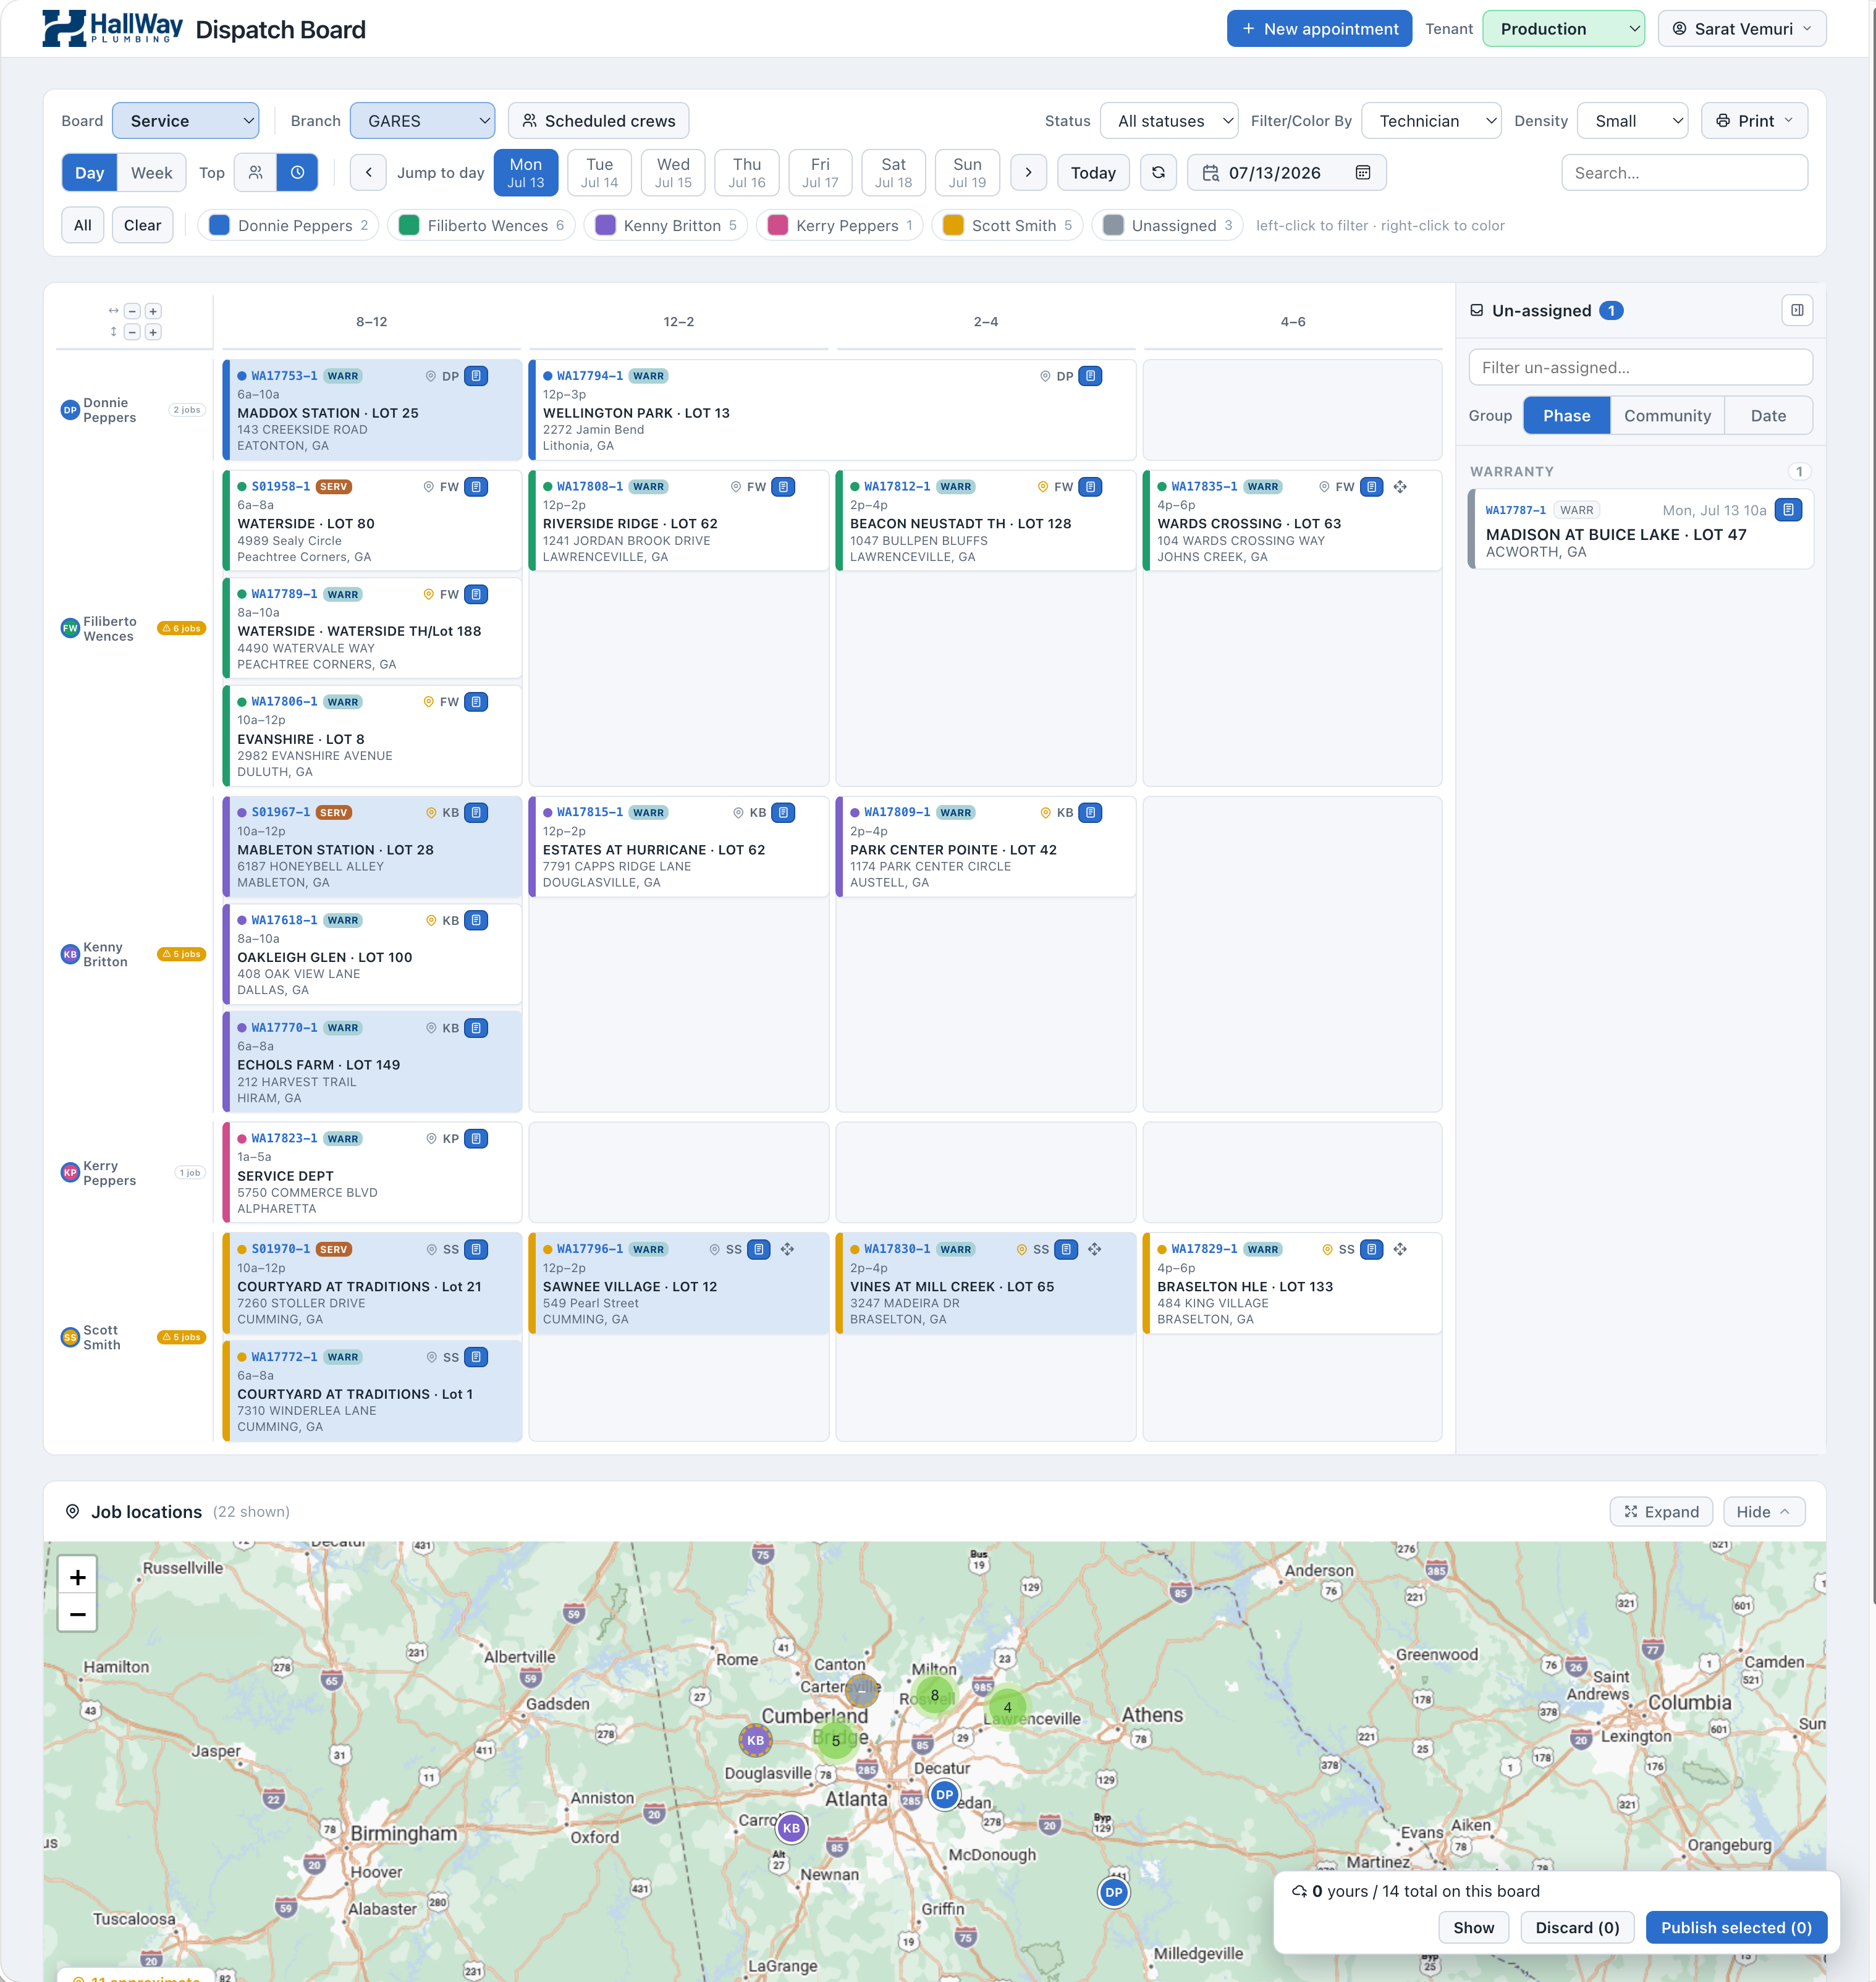This screenshot has width=1876, height=1982.
Task: Clear the technician filters
Action: 142,225
